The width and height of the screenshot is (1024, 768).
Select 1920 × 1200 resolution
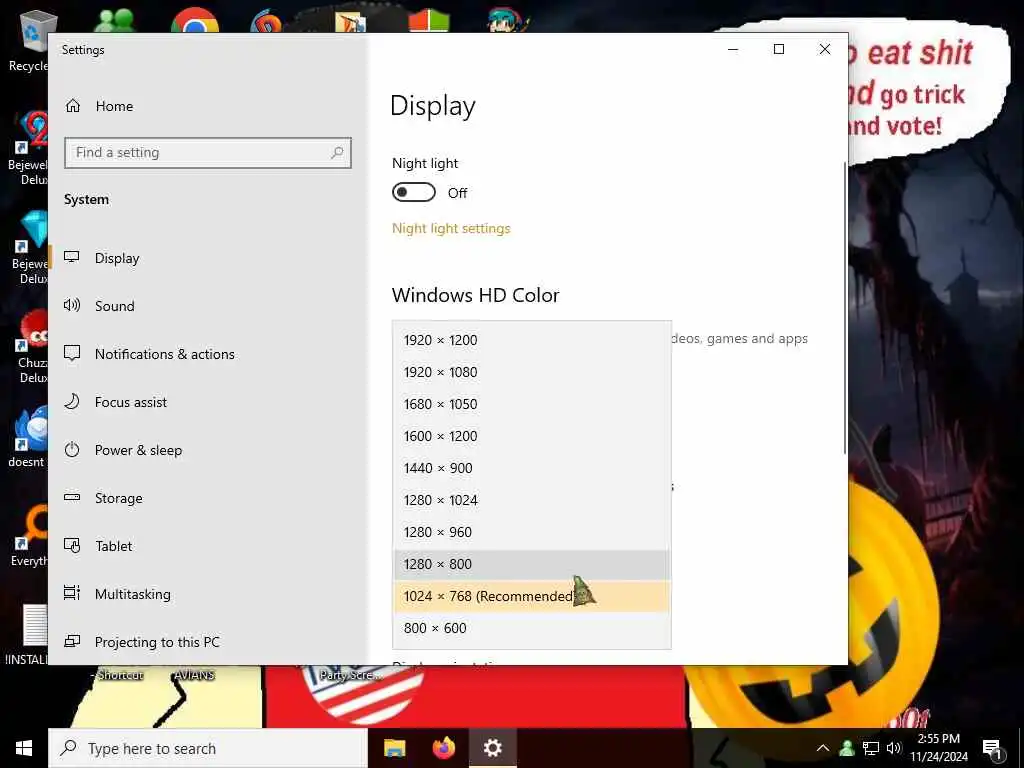(532, 340)
